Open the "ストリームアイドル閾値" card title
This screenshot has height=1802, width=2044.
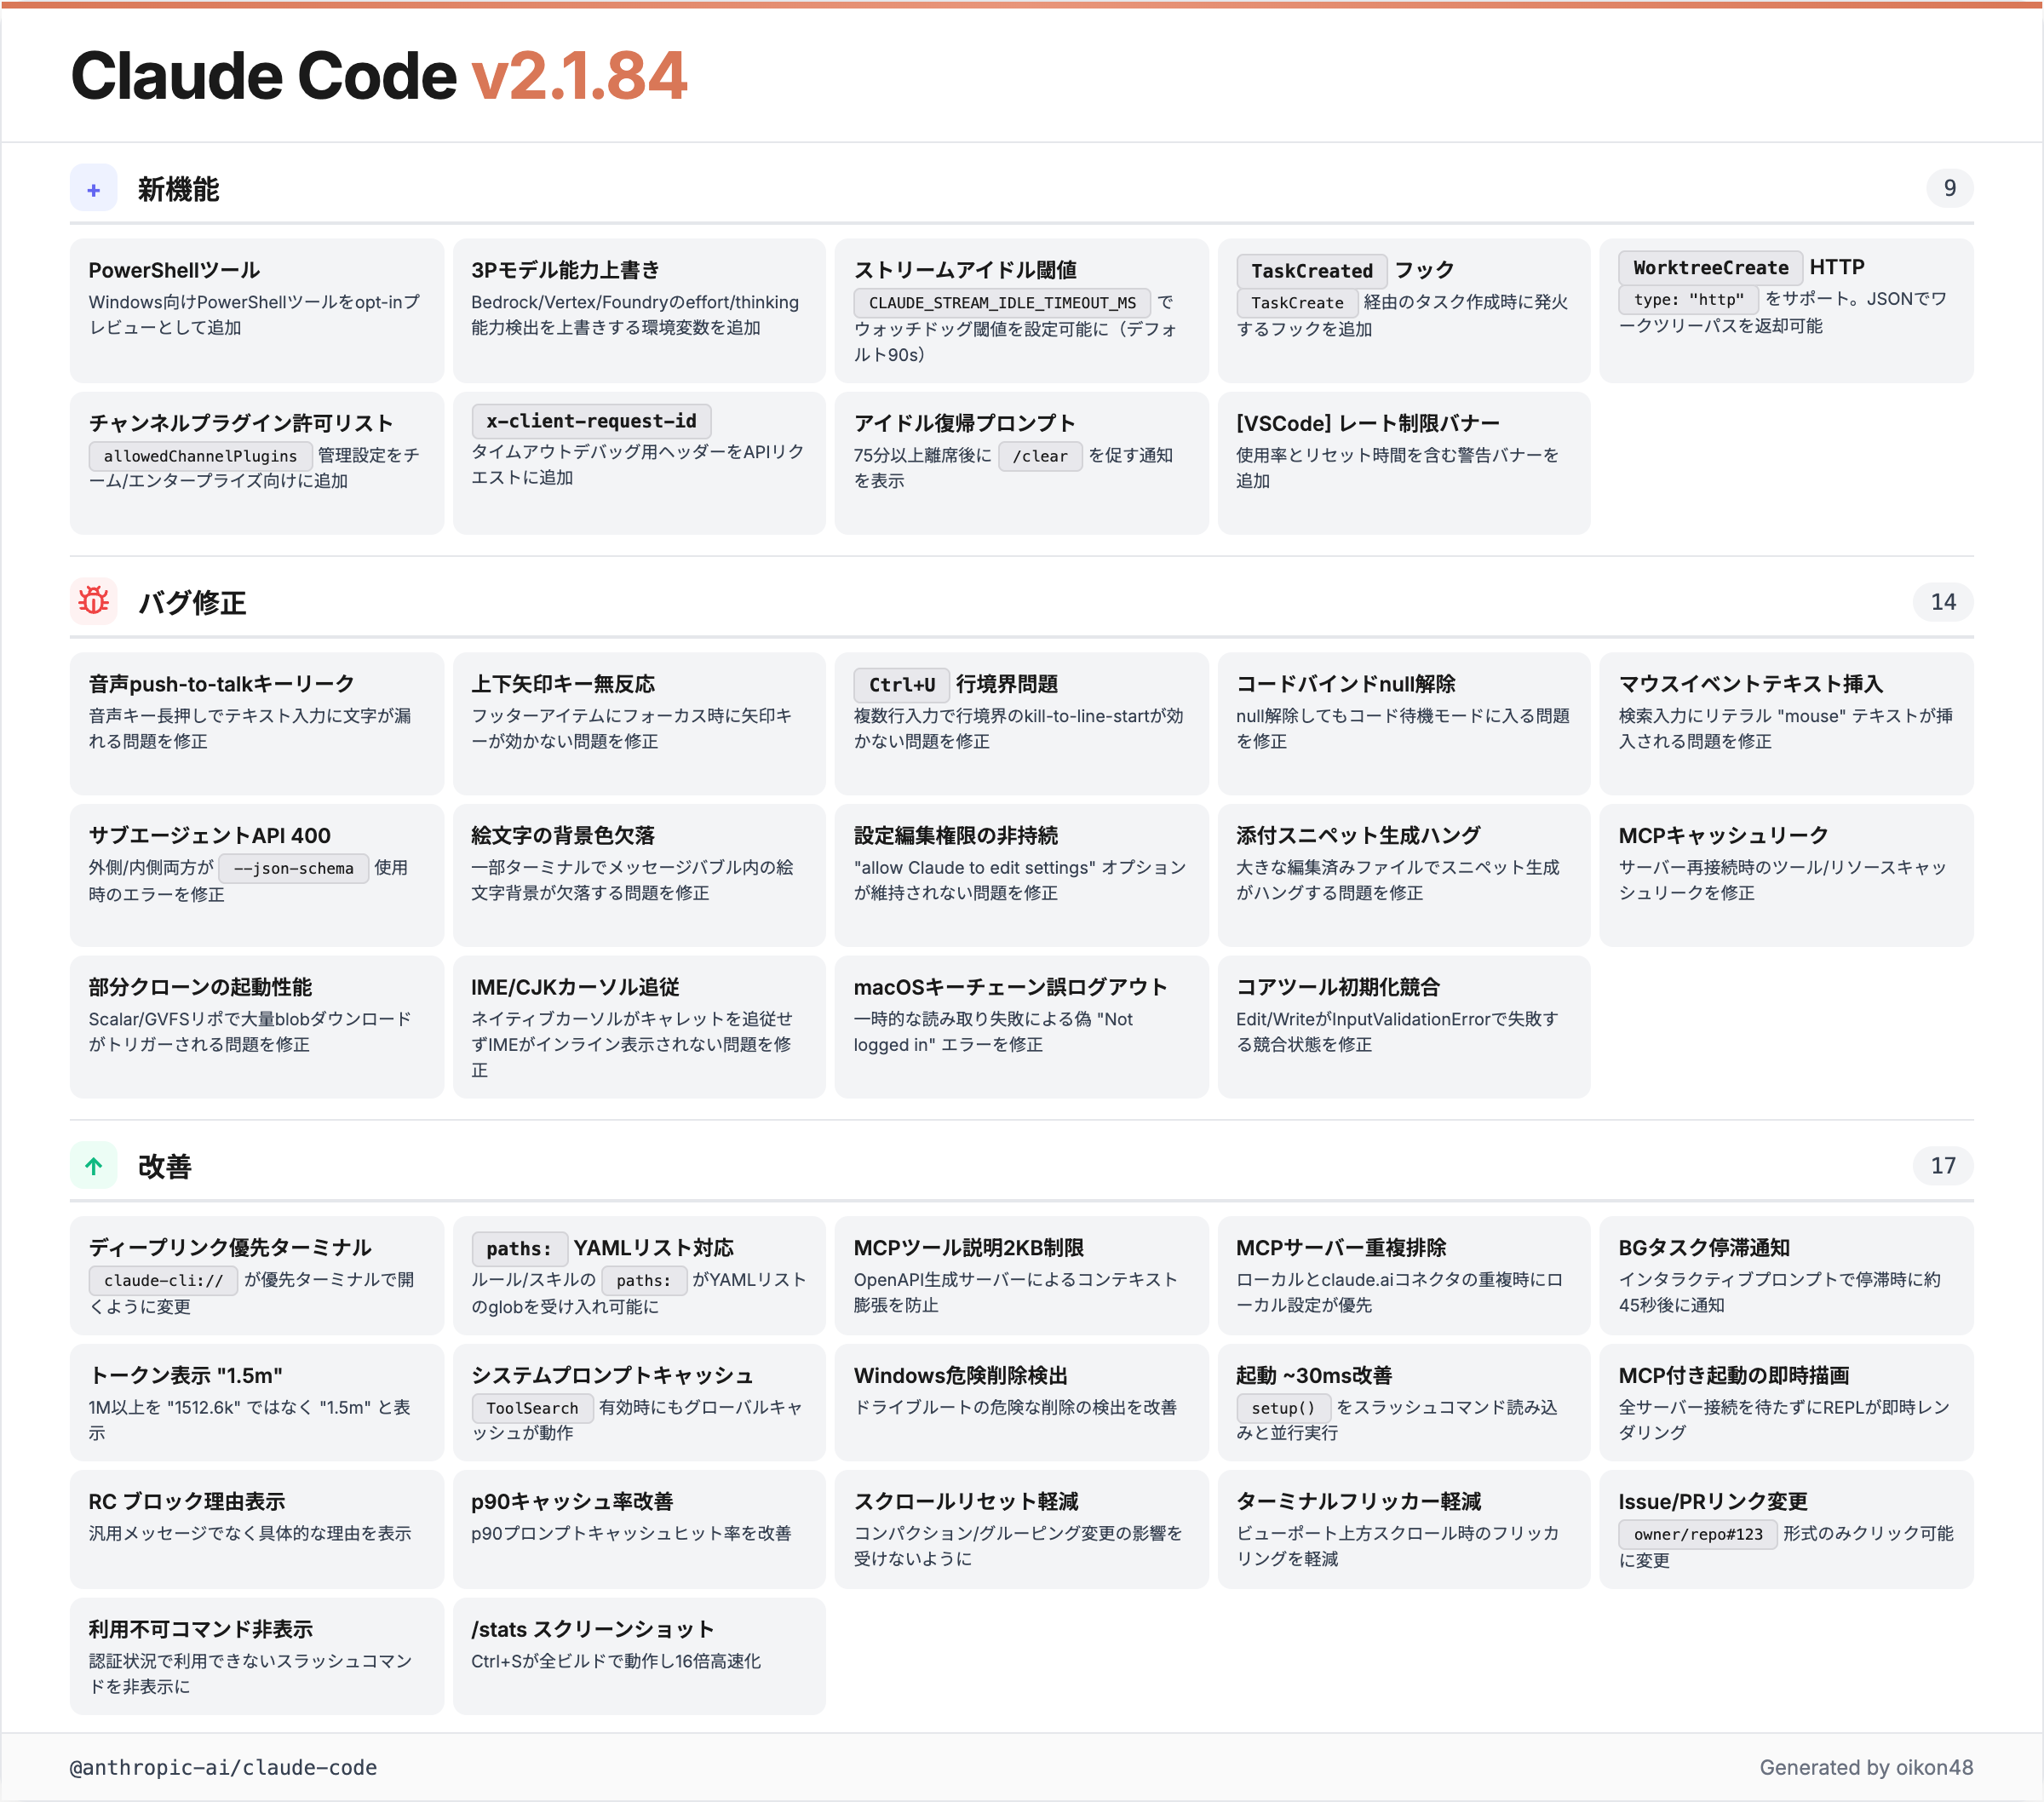965,270
